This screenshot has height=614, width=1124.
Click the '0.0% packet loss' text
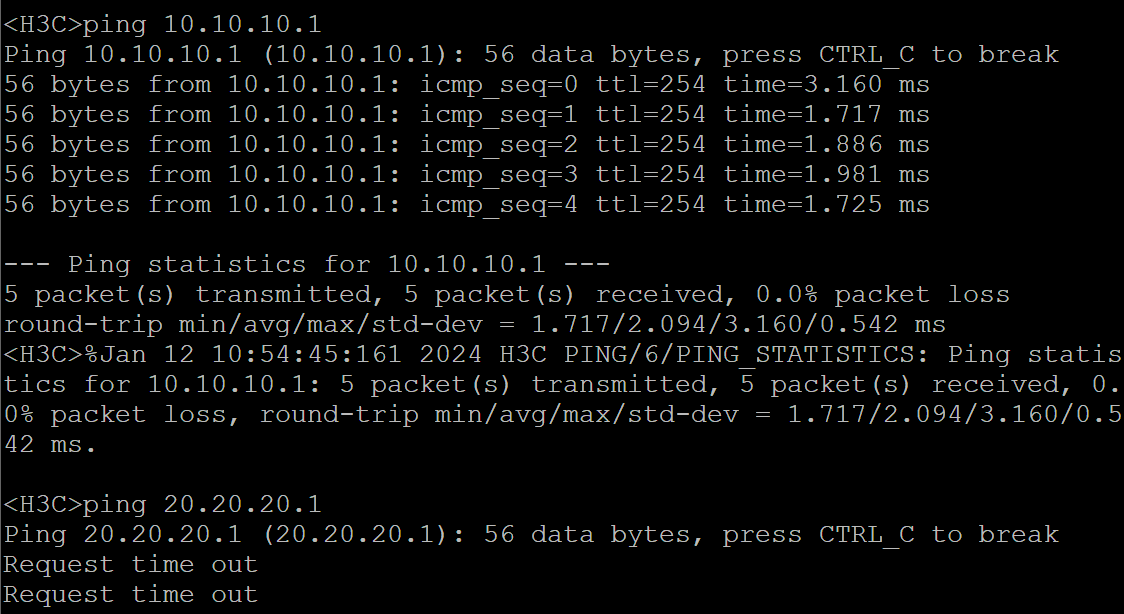click(x=882, y=294)
